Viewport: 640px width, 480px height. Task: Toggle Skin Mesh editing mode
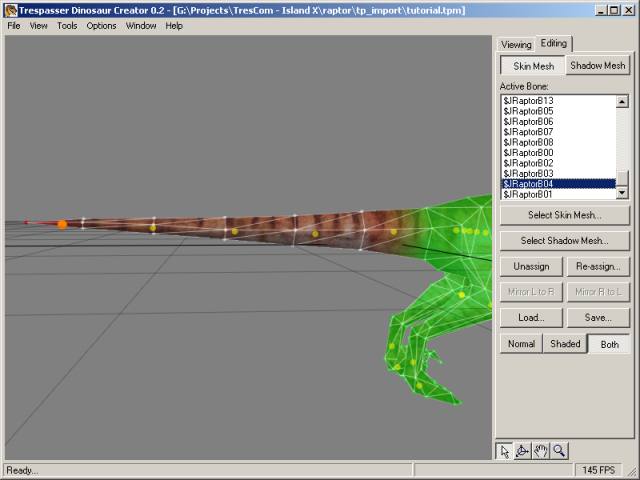tap(532, 66)
